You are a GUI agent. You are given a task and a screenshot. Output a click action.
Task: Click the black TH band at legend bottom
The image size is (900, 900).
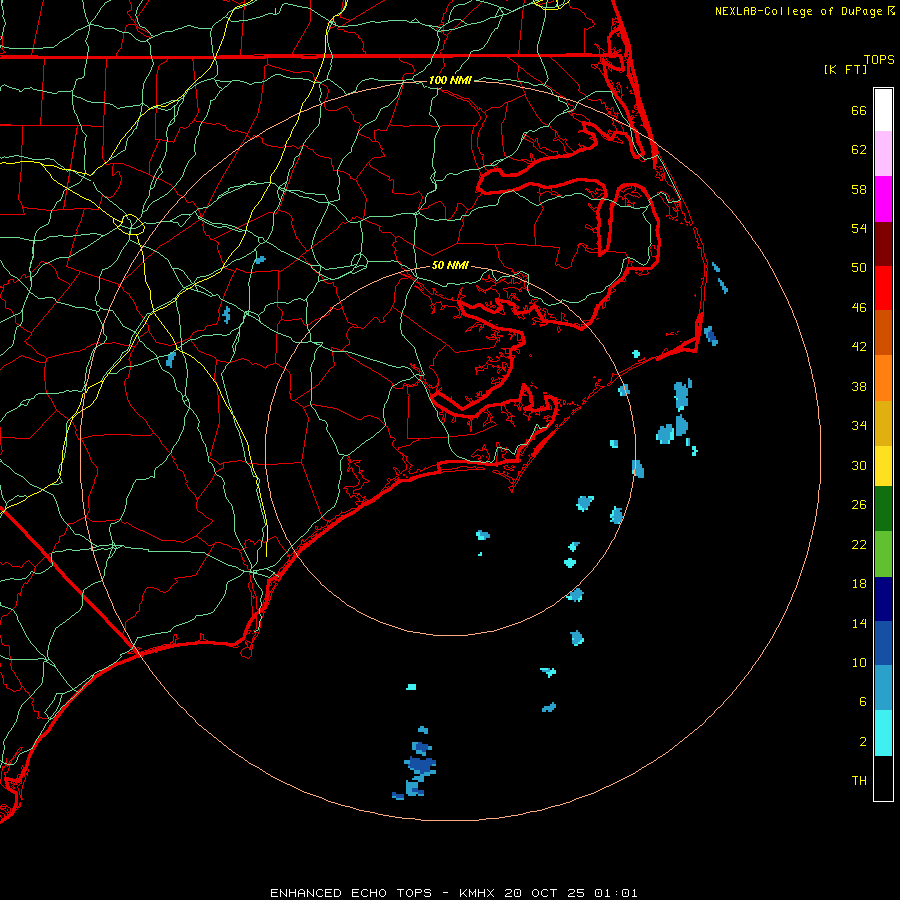coord(883,778)
